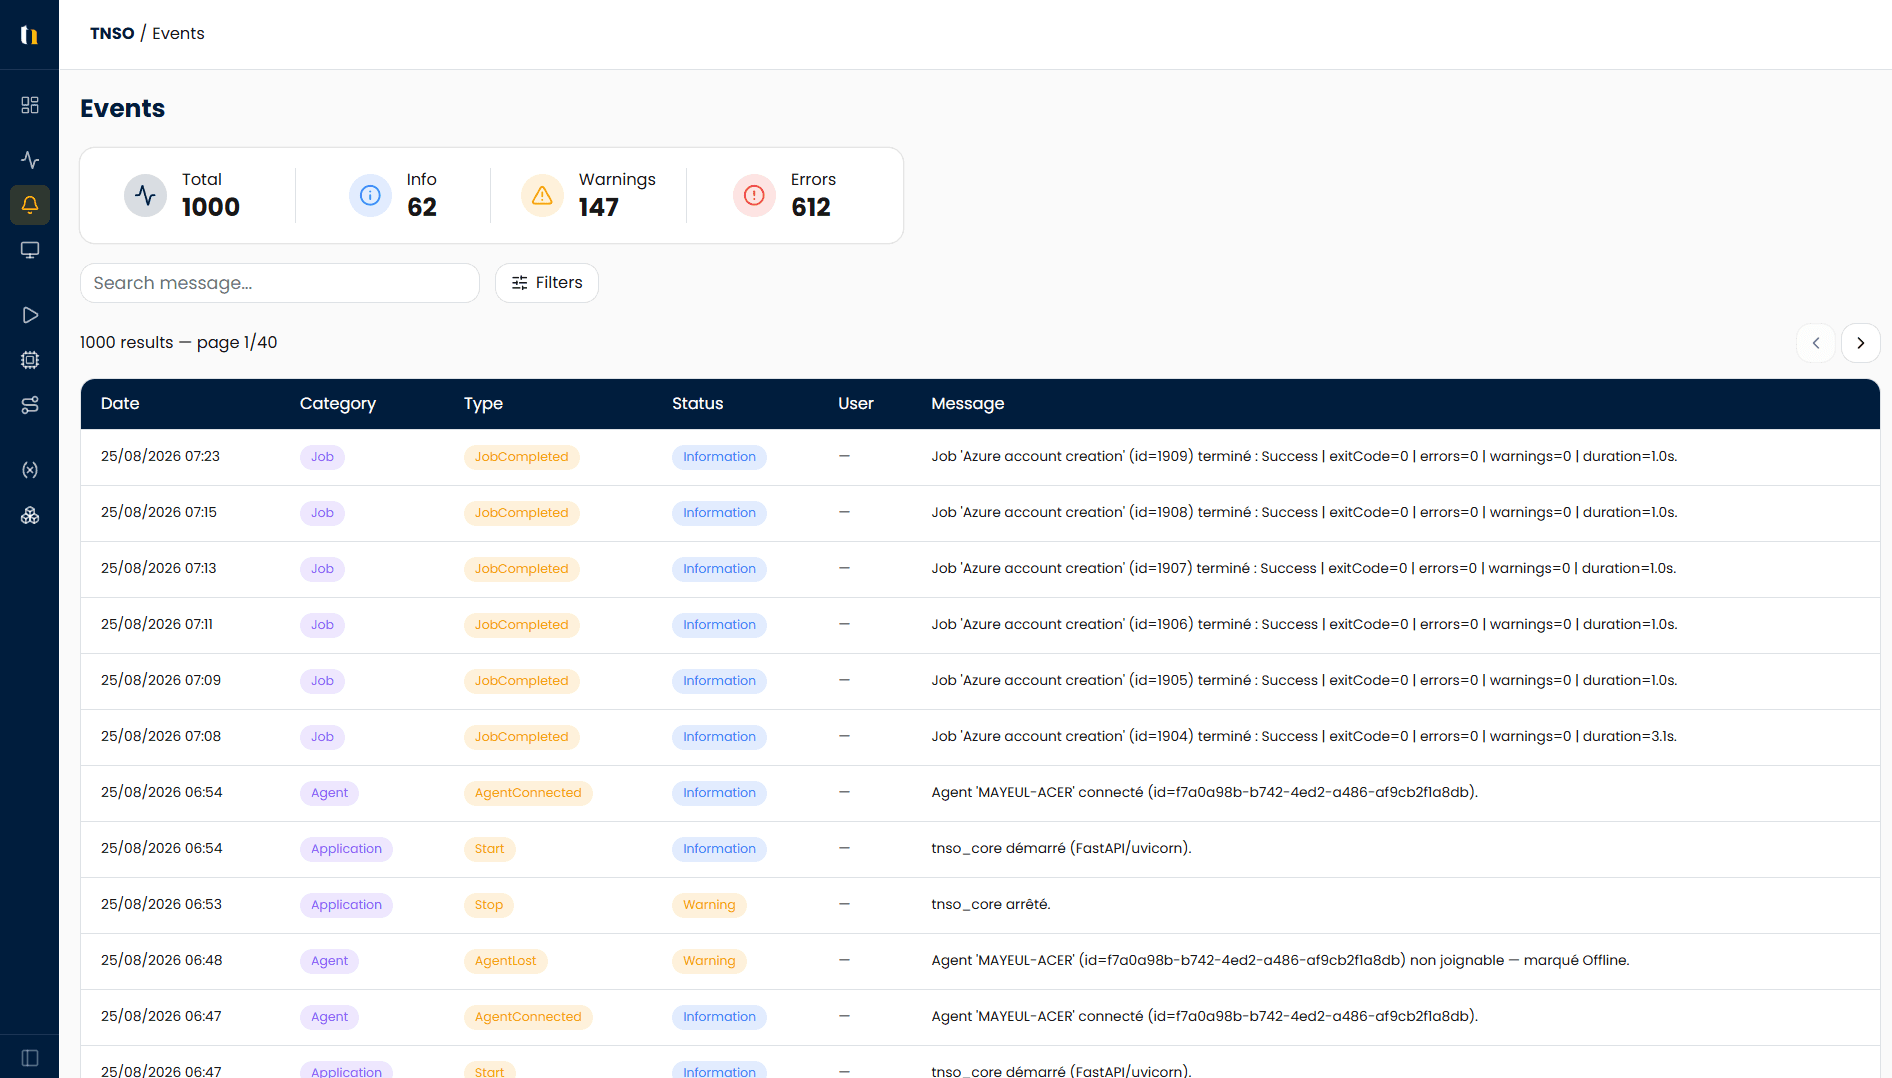Screen dimensions: 1892x1078
Task: Select the Warnings 147 stat card
Action: tap(589, 195)
